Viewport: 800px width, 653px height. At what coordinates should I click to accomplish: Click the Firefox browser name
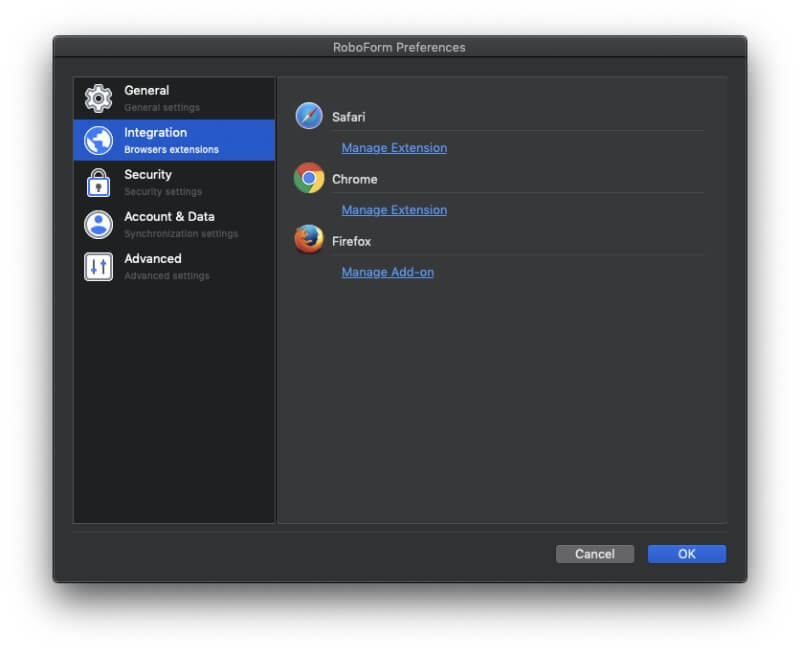[x=352, y=241]
